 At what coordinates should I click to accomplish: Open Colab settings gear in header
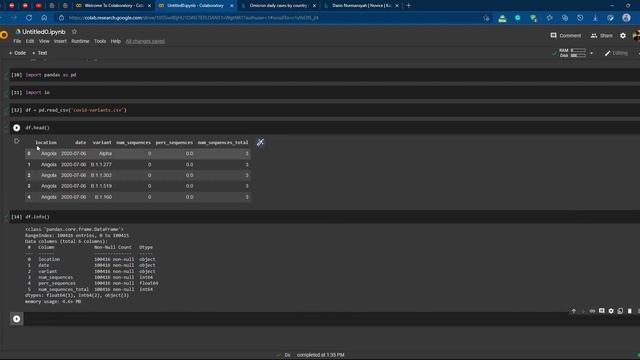(x=623, y=36)
